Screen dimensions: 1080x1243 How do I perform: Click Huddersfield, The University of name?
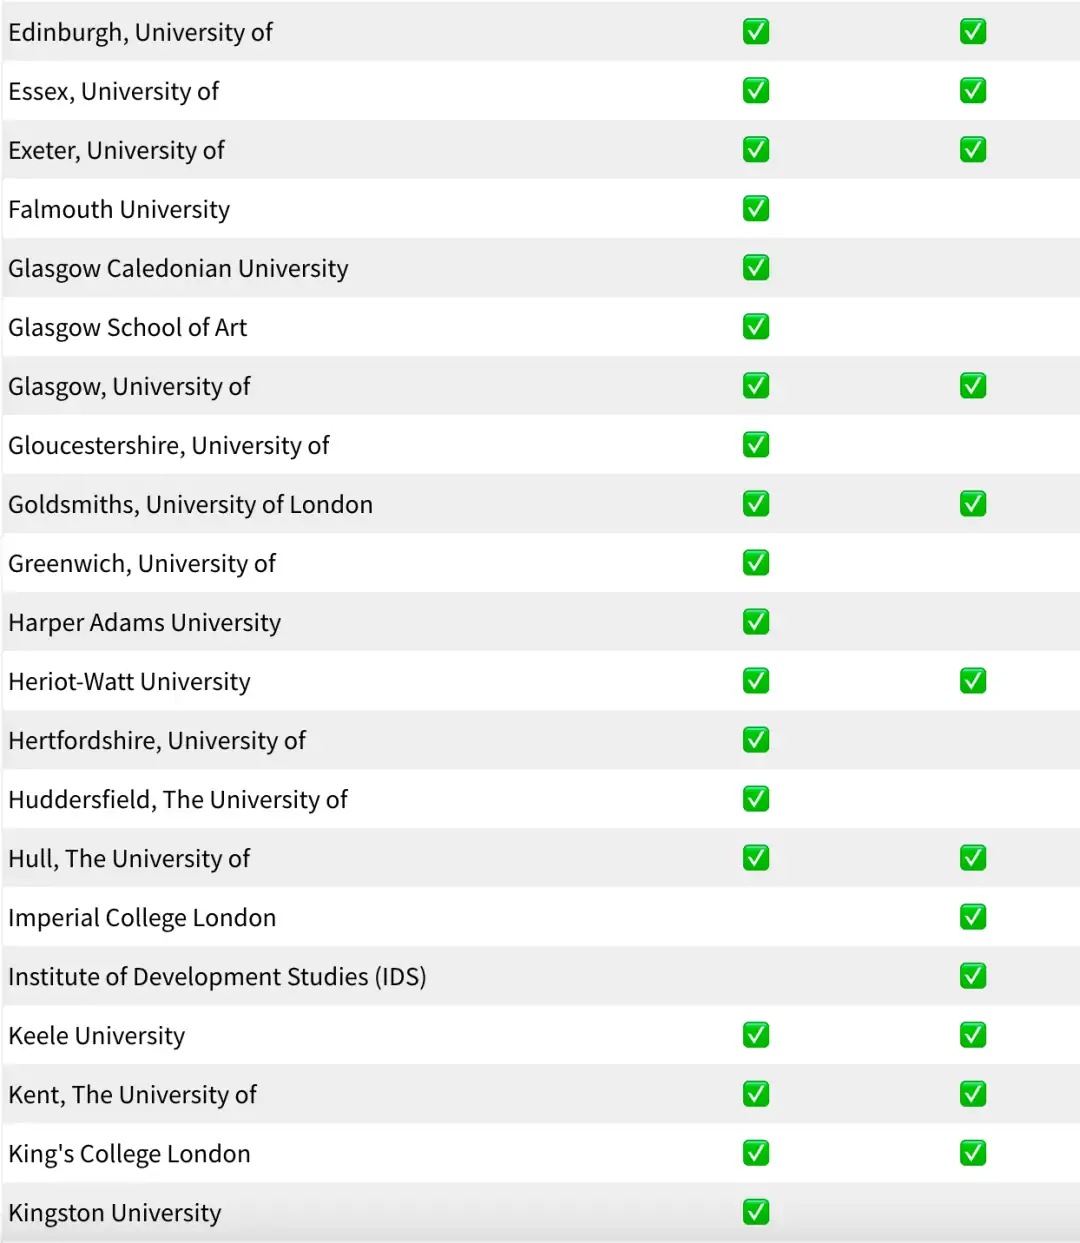pos(178,800)
